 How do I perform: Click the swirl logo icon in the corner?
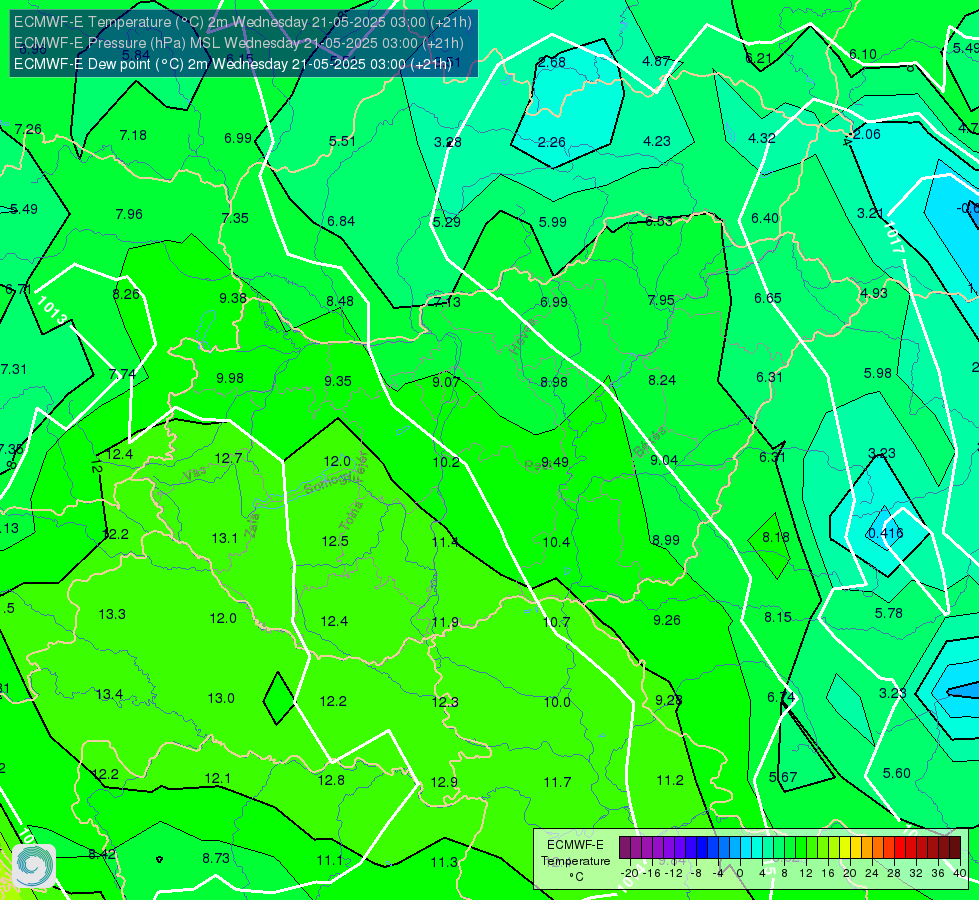point(33,866)
